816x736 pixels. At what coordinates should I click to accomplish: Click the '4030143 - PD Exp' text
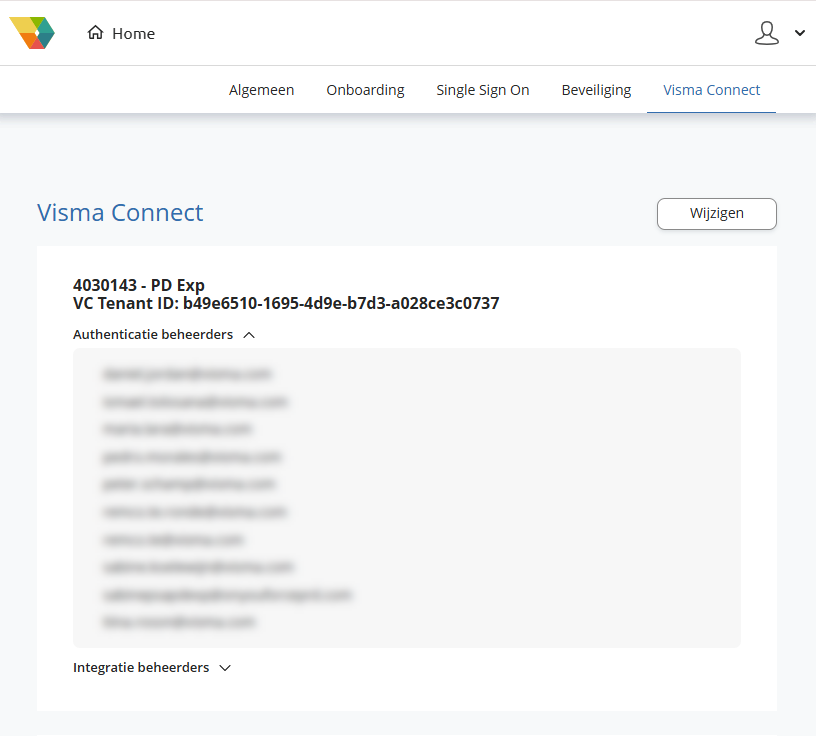[139, 285]
